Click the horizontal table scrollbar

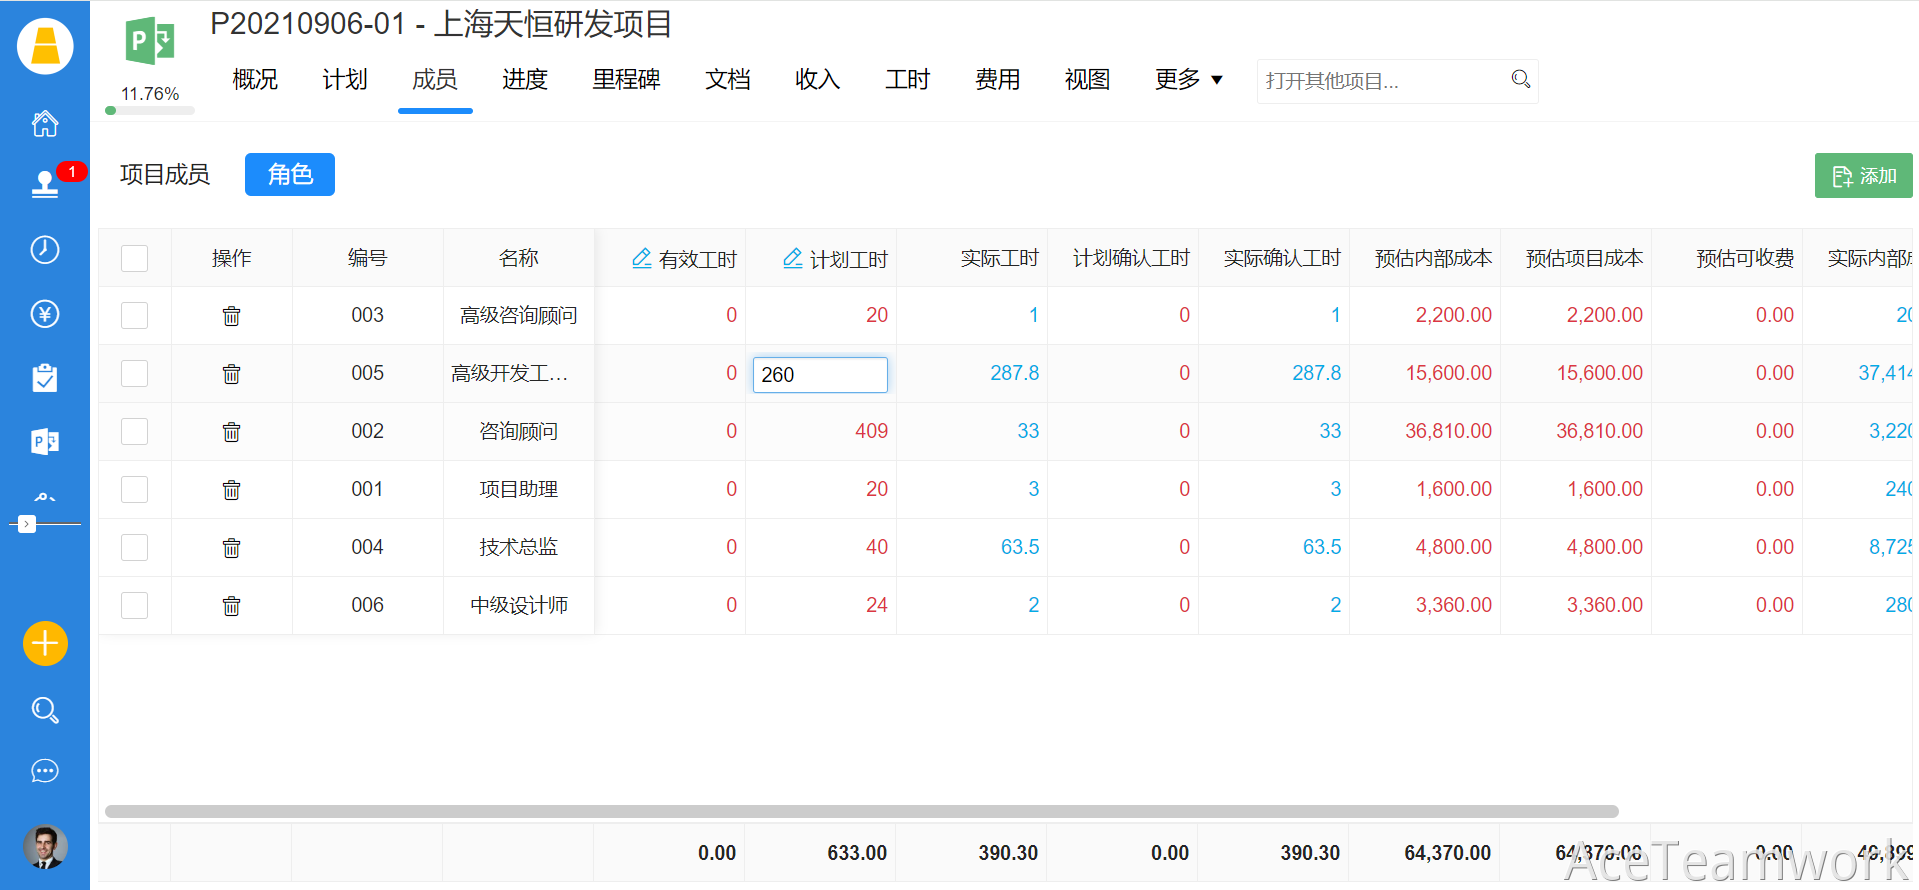(x=860, y=811)
